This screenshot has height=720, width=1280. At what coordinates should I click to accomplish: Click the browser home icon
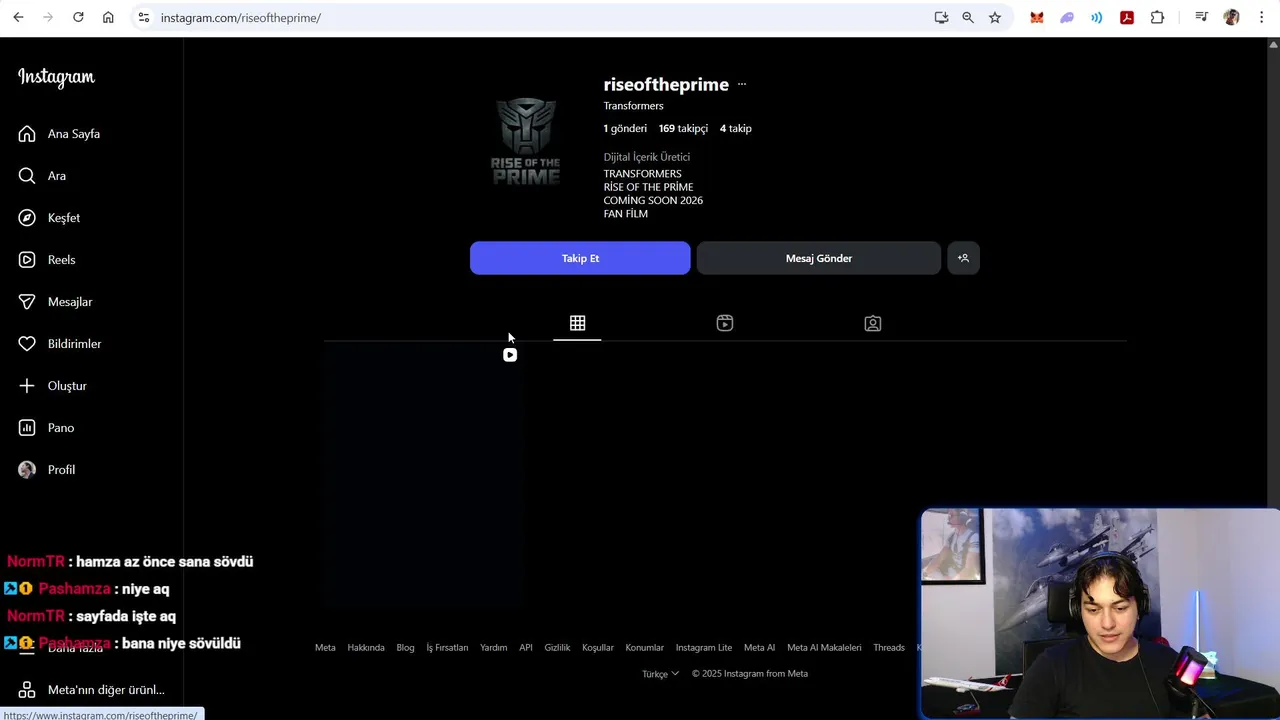(x=108, y=17)
